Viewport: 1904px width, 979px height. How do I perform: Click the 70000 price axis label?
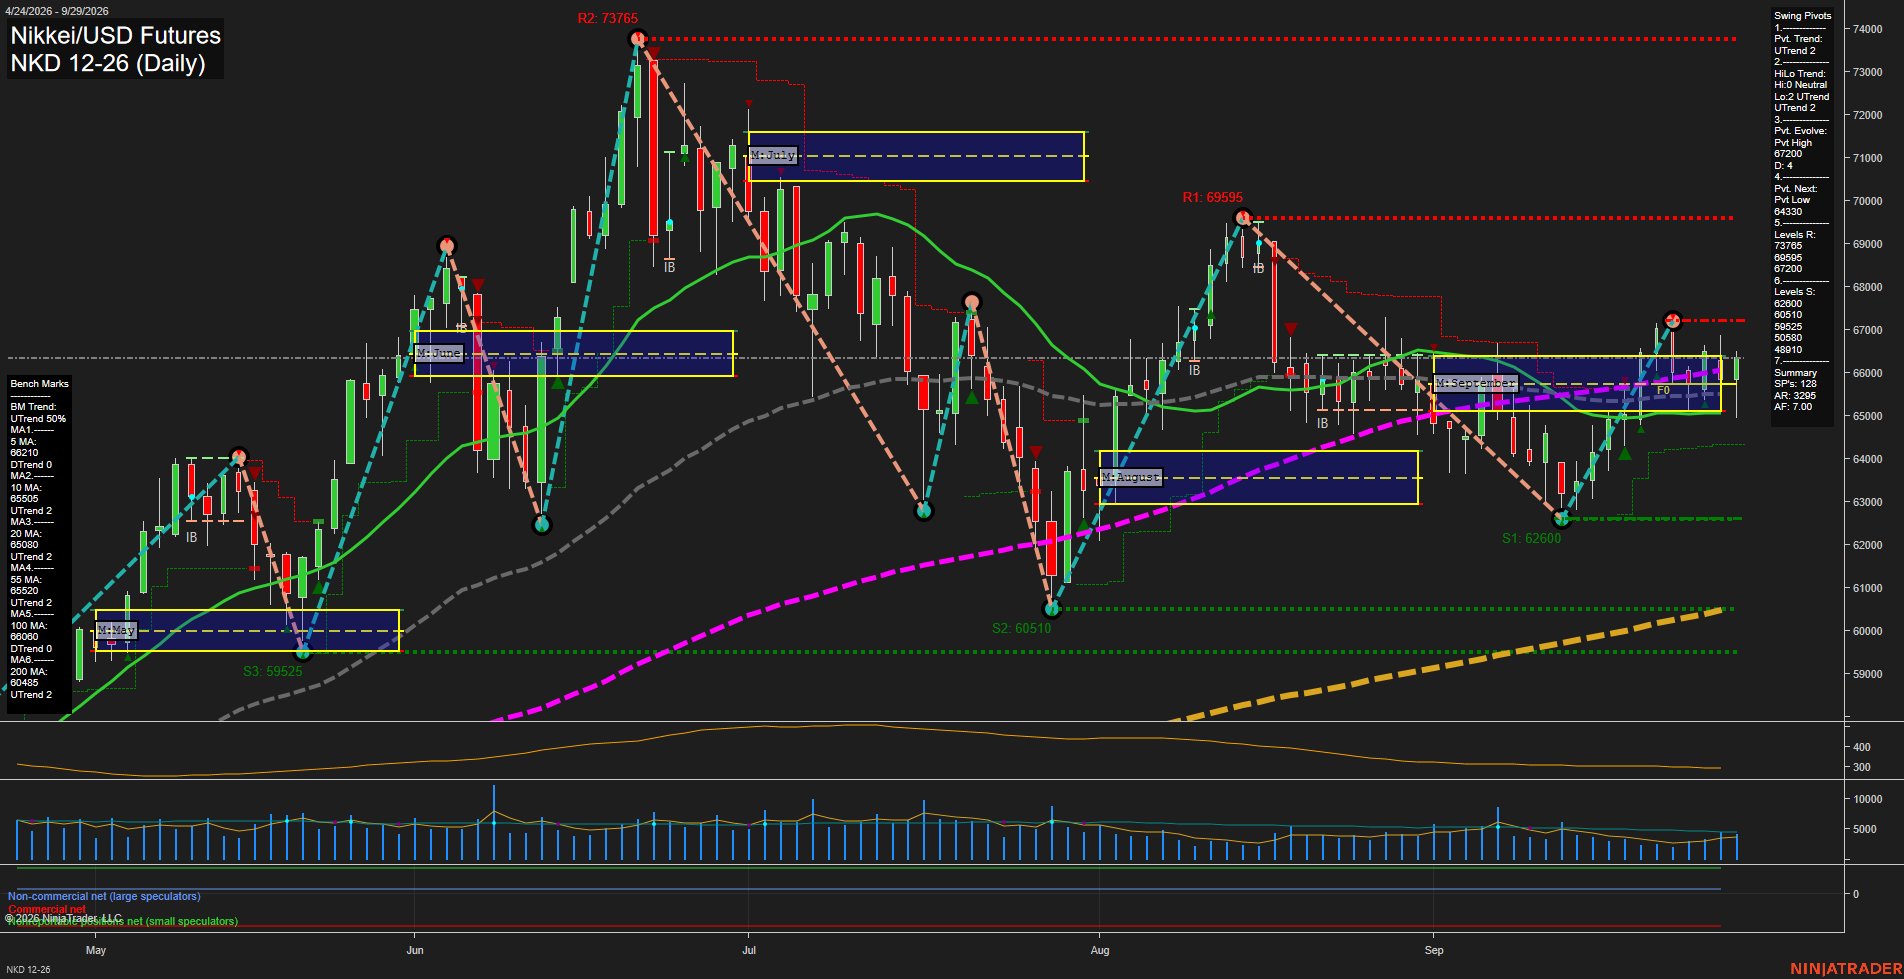coord(1867,201)
